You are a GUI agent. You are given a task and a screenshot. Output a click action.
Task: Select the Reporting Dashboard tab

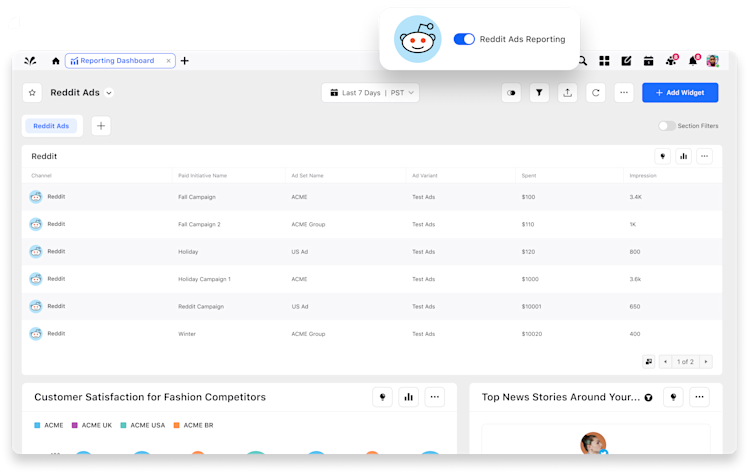pyautogui.click(x=120, y=61)
